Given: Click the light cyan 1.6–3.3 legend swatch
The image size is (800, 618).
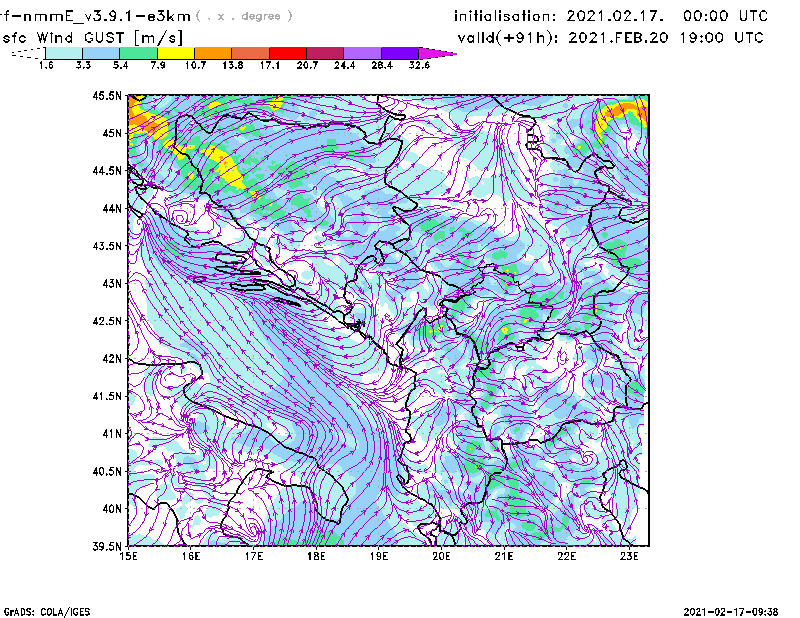Looking at the screenshot, I should 64,53.
